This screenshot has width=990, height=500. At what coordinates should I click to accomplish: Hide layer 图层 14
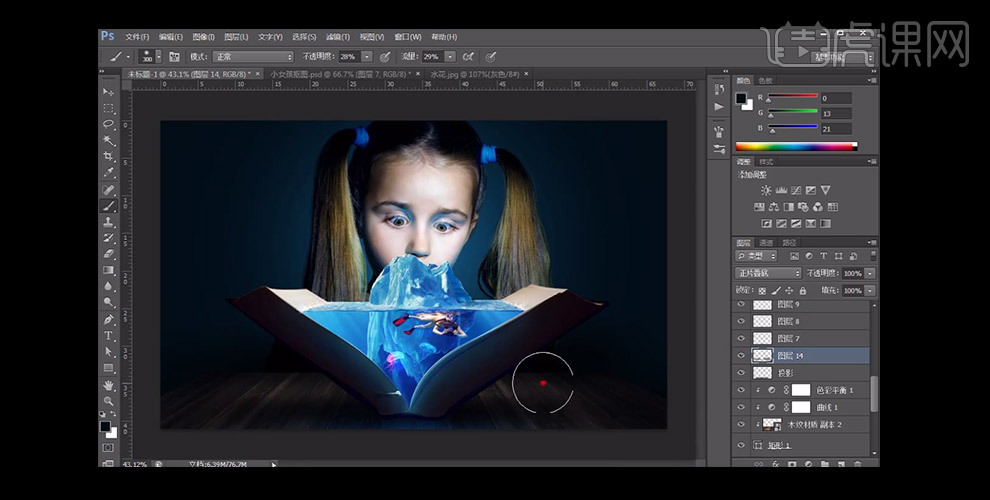click(x=741, y=355)
